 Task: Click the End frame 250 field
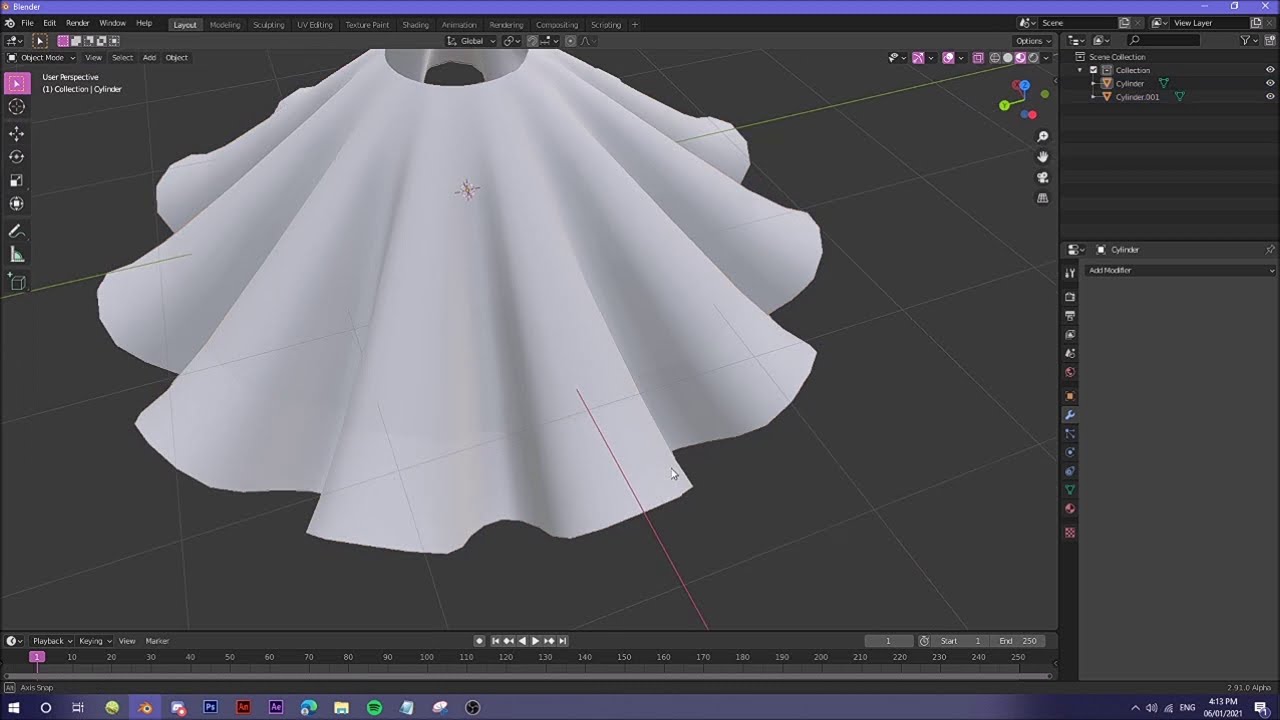coord(1018,641)
